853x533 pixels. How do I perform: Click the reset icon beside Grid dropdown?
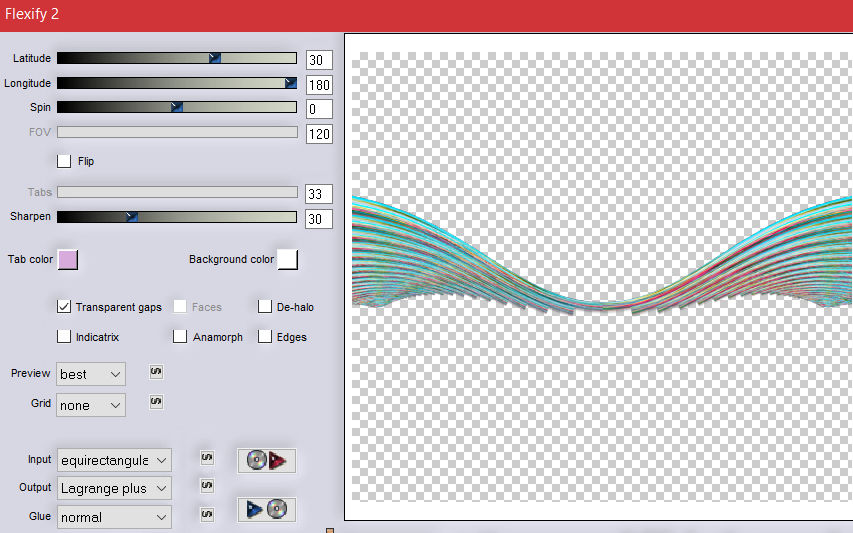(x=156, y=402)
